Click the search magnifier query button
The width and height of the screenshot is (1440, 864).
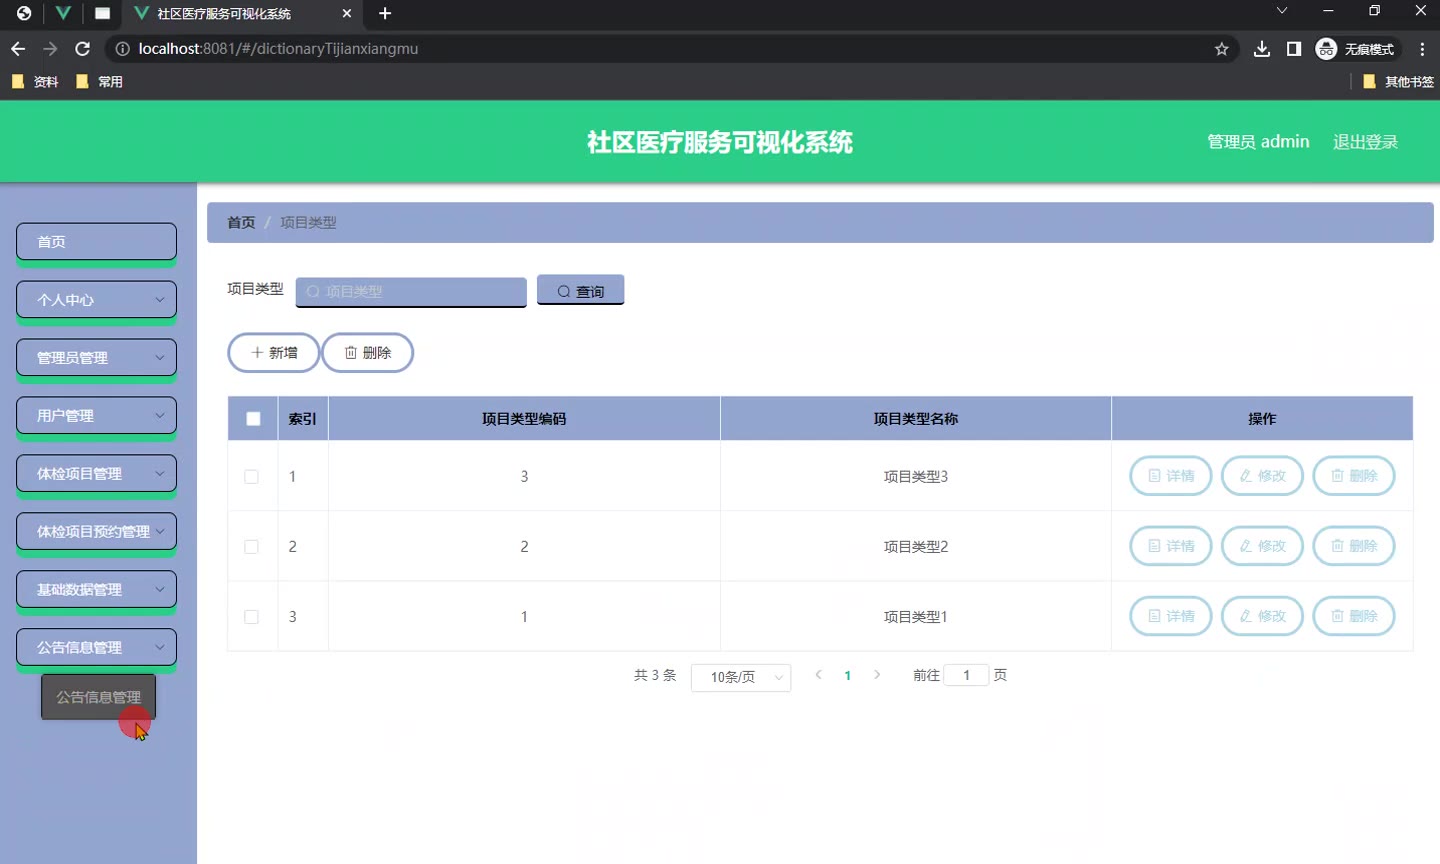[580, 291]
